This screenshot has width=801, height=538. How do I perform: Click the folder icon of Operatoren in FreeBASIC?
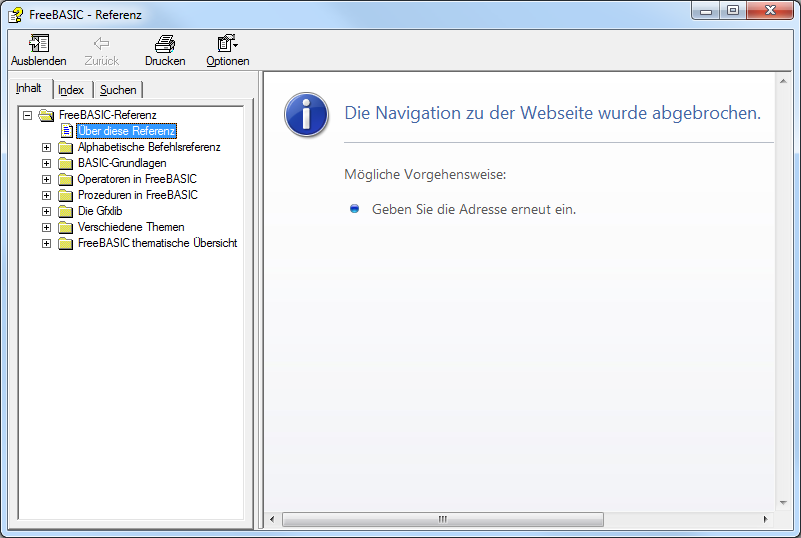click(x=65, y=179)
